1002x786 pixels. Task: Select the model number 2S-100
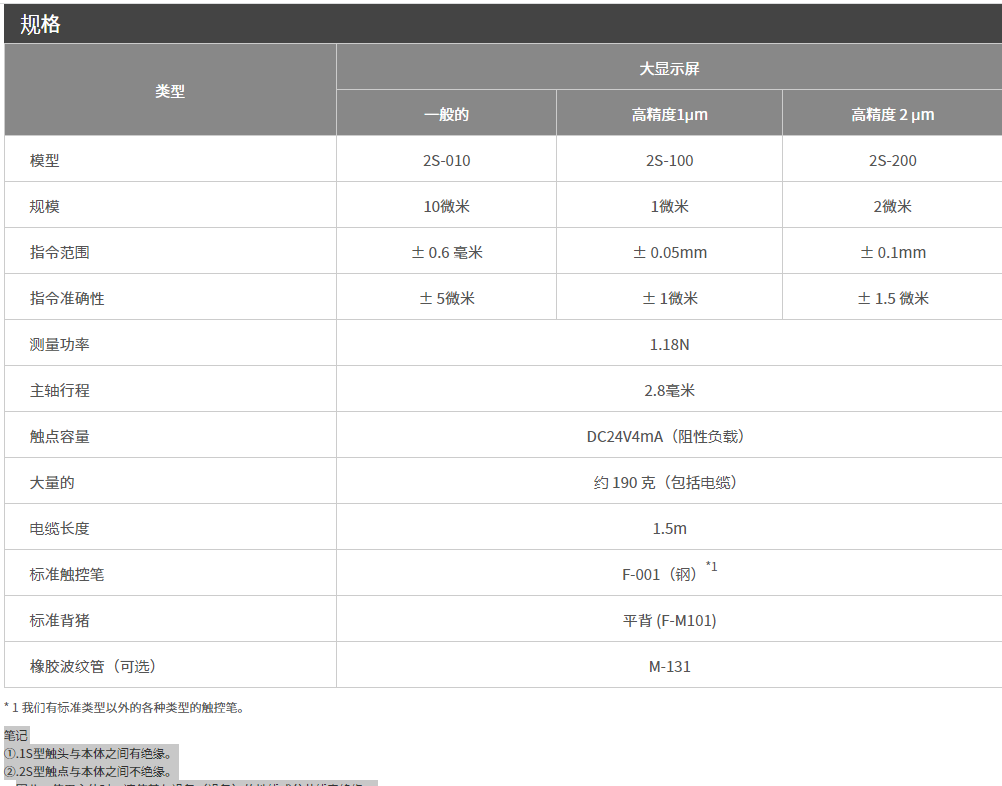pyautogui.click(x=668, y=159)
